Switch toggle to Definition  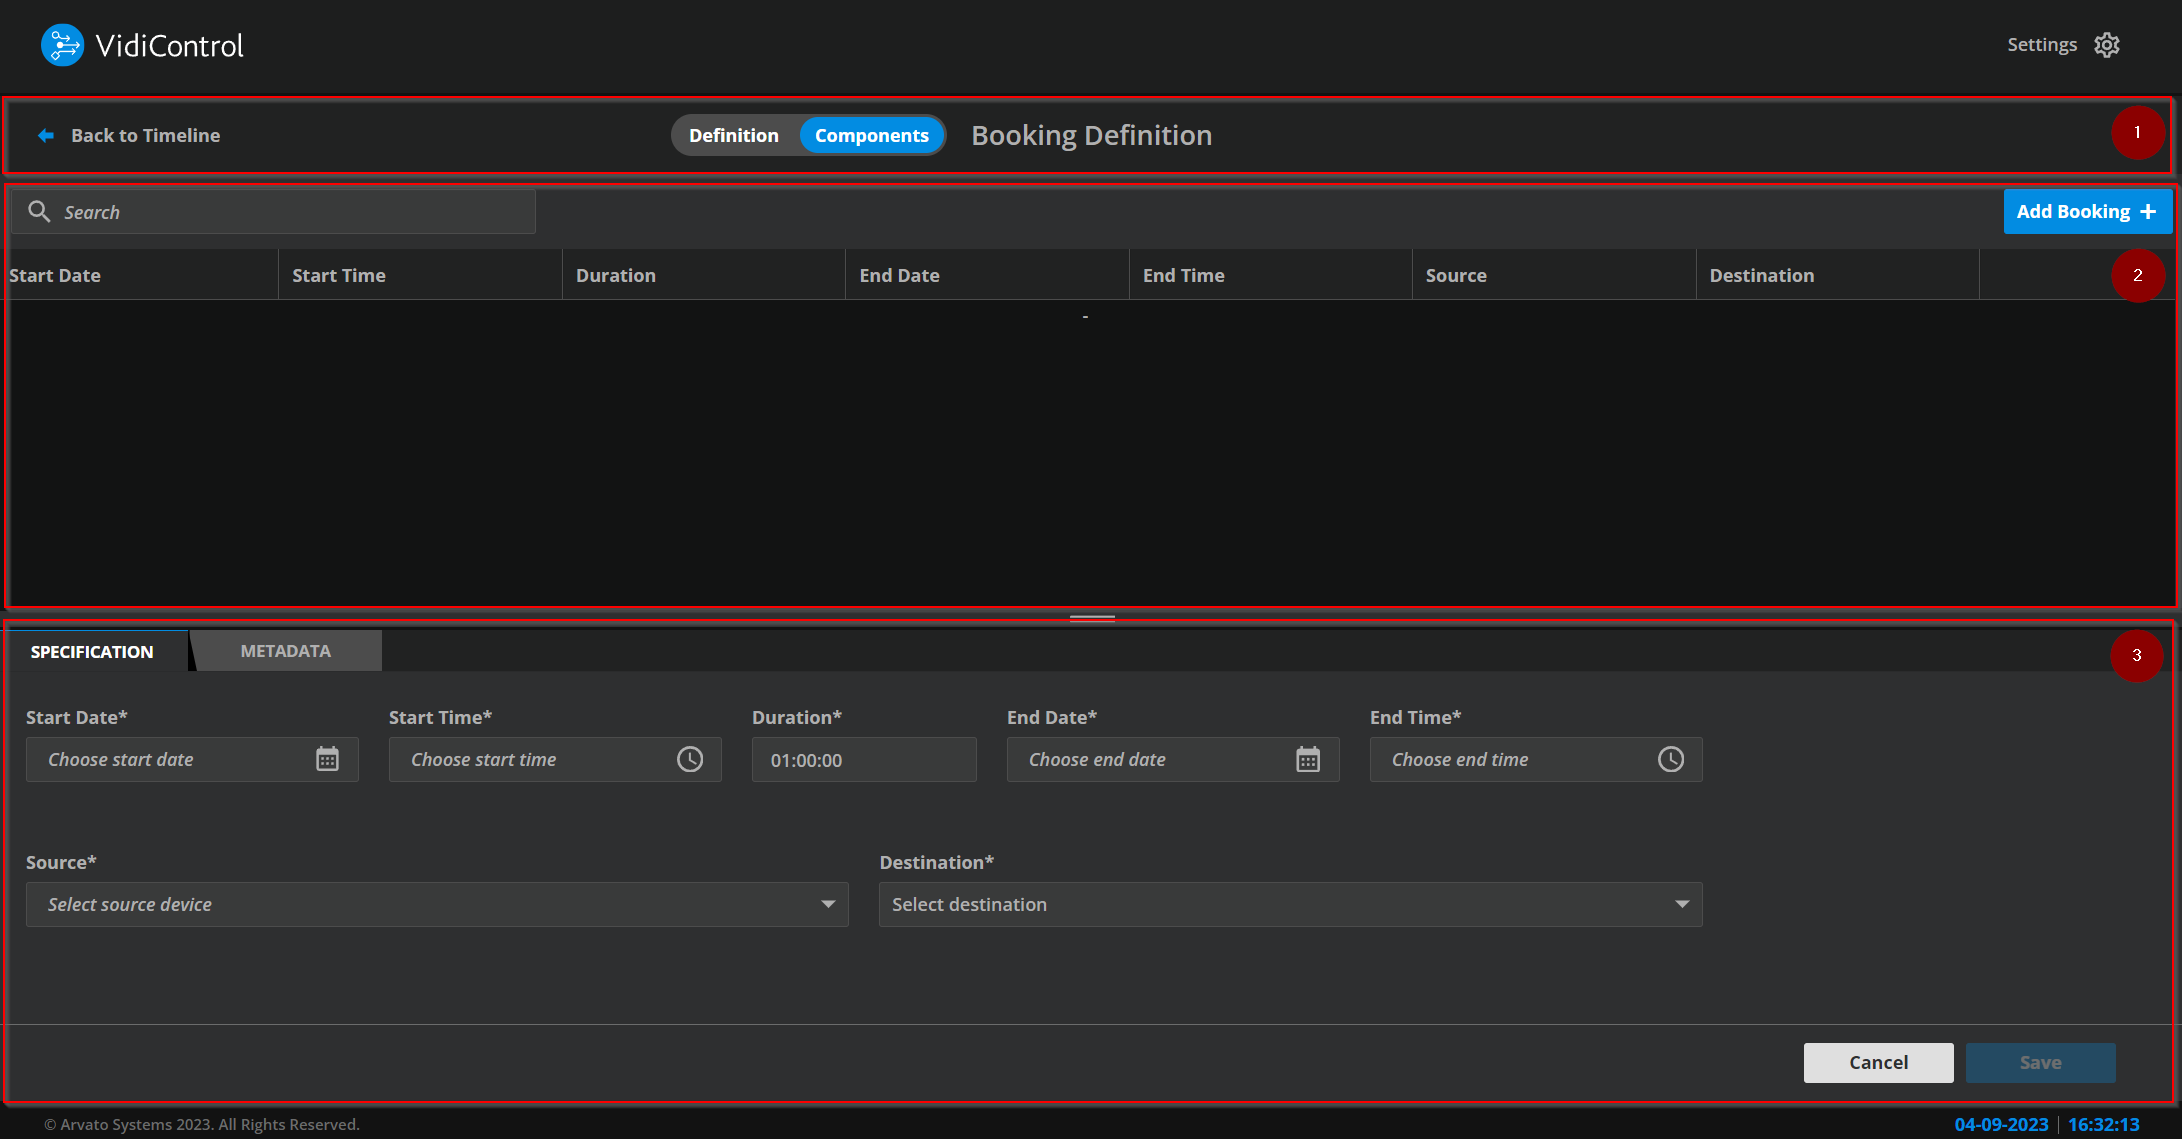pos(733,135)
